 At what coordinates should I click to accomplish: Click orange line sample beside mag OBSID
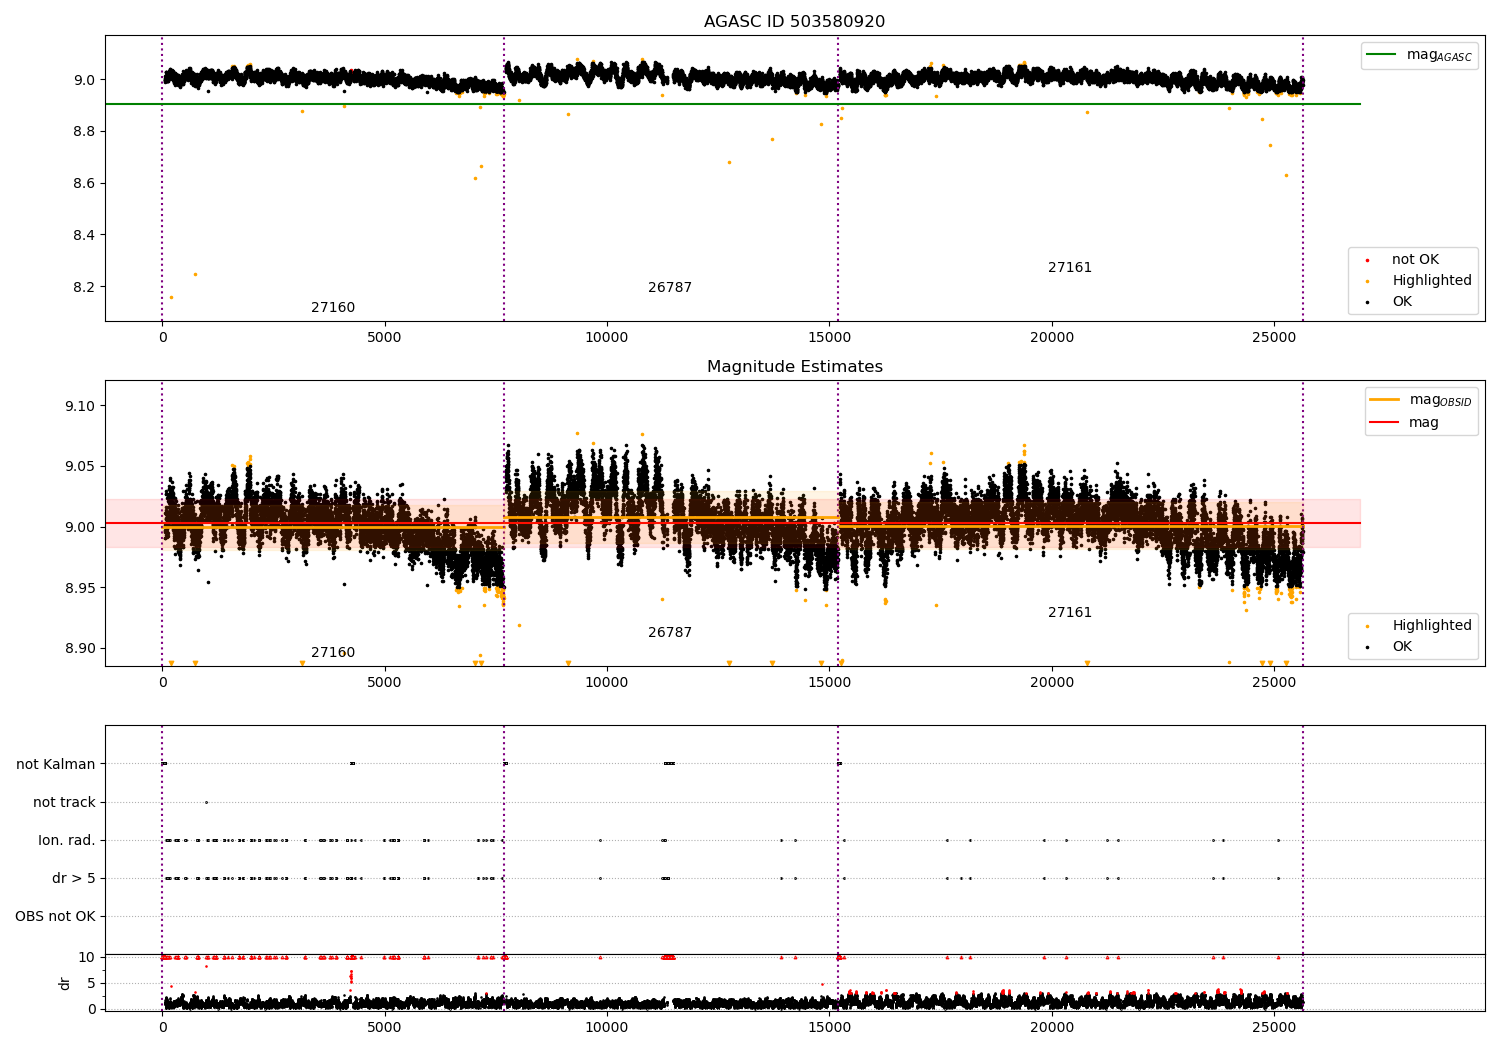1385,400
